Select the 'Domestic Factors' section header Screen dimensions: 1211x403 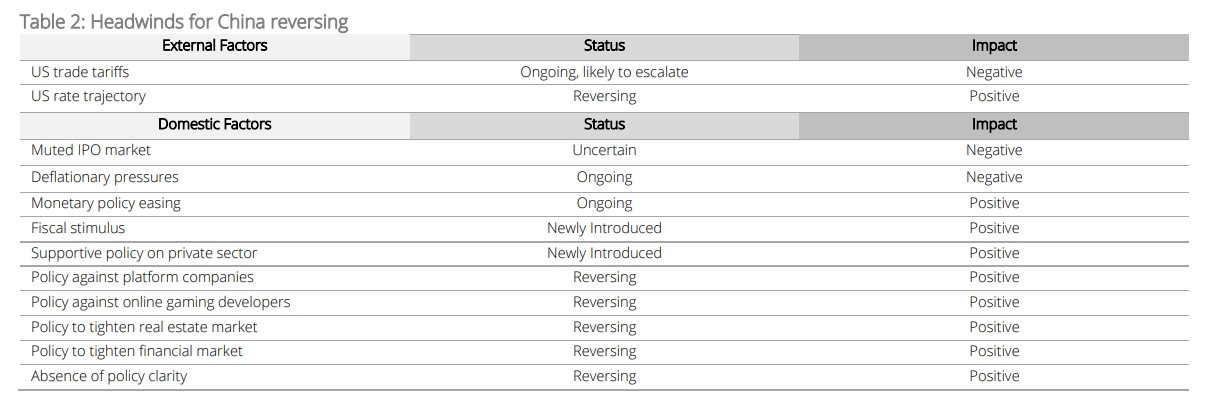pyautogui.click(x=215, y=124)
